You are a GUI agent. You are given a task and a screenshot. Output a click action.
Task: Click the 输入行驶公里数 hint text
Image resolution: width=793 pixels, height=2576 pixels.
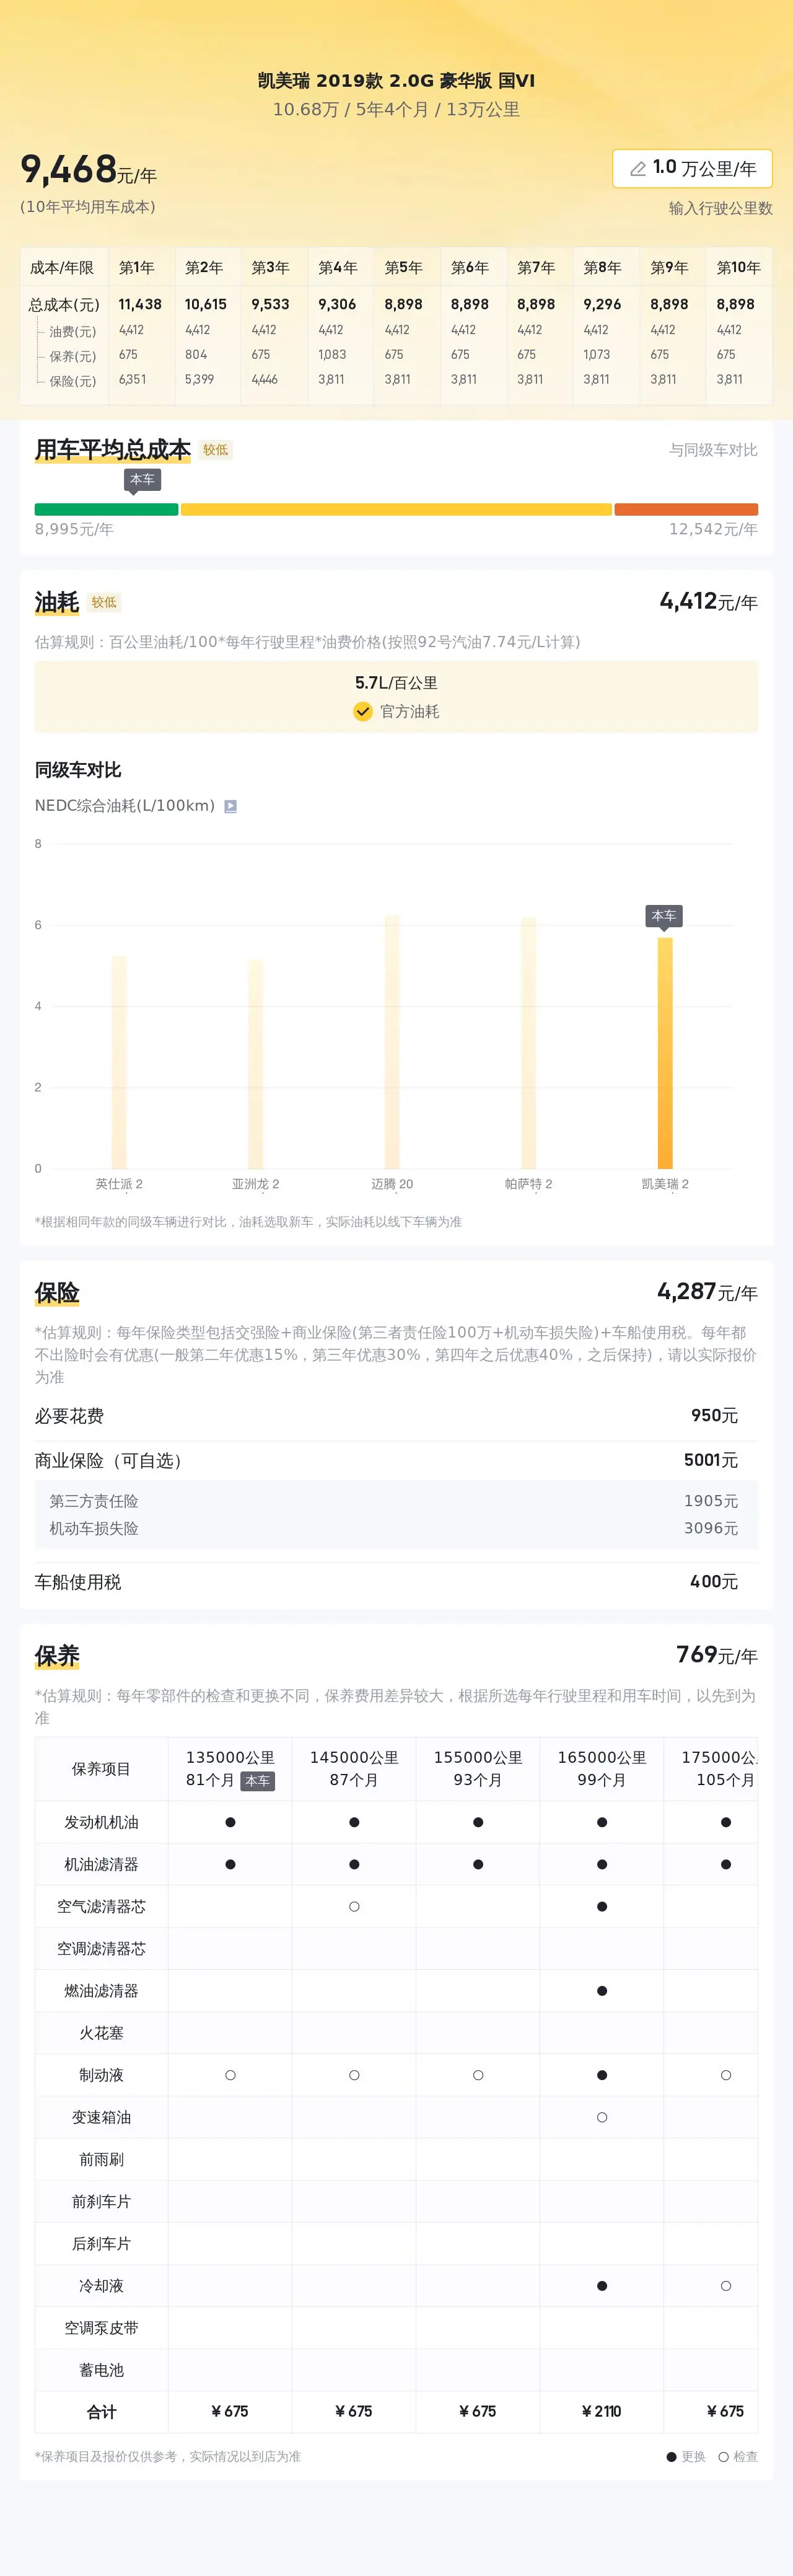pyautogui.click(x=720, y=208)
